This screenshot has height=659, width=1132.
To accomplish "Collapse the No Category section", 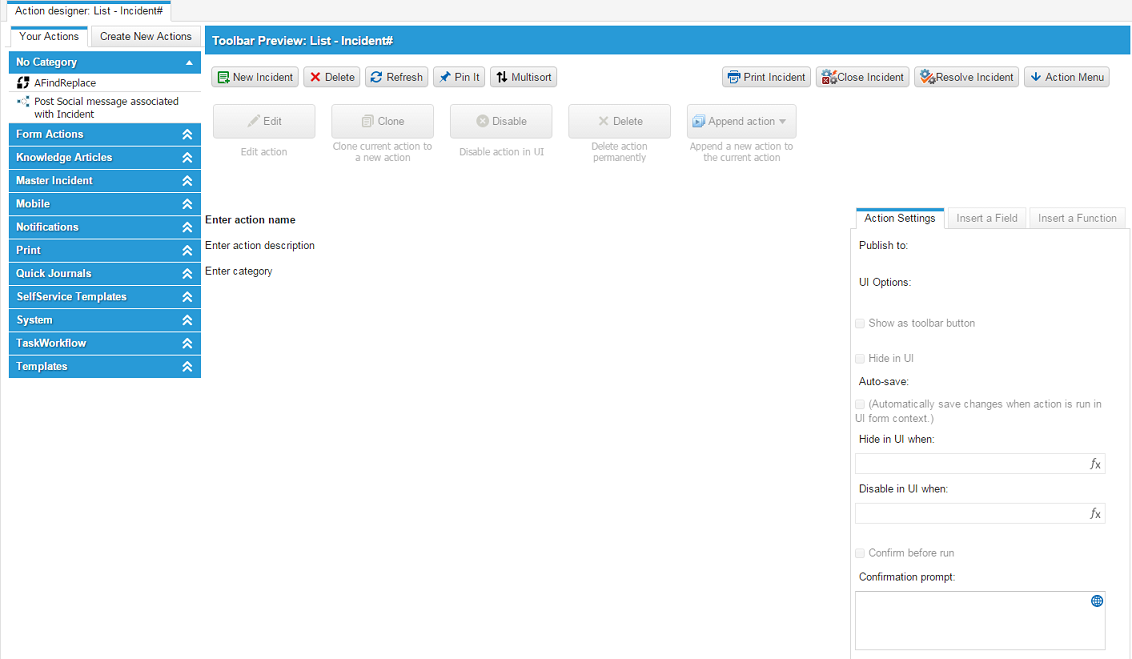I will pos(189,62).
